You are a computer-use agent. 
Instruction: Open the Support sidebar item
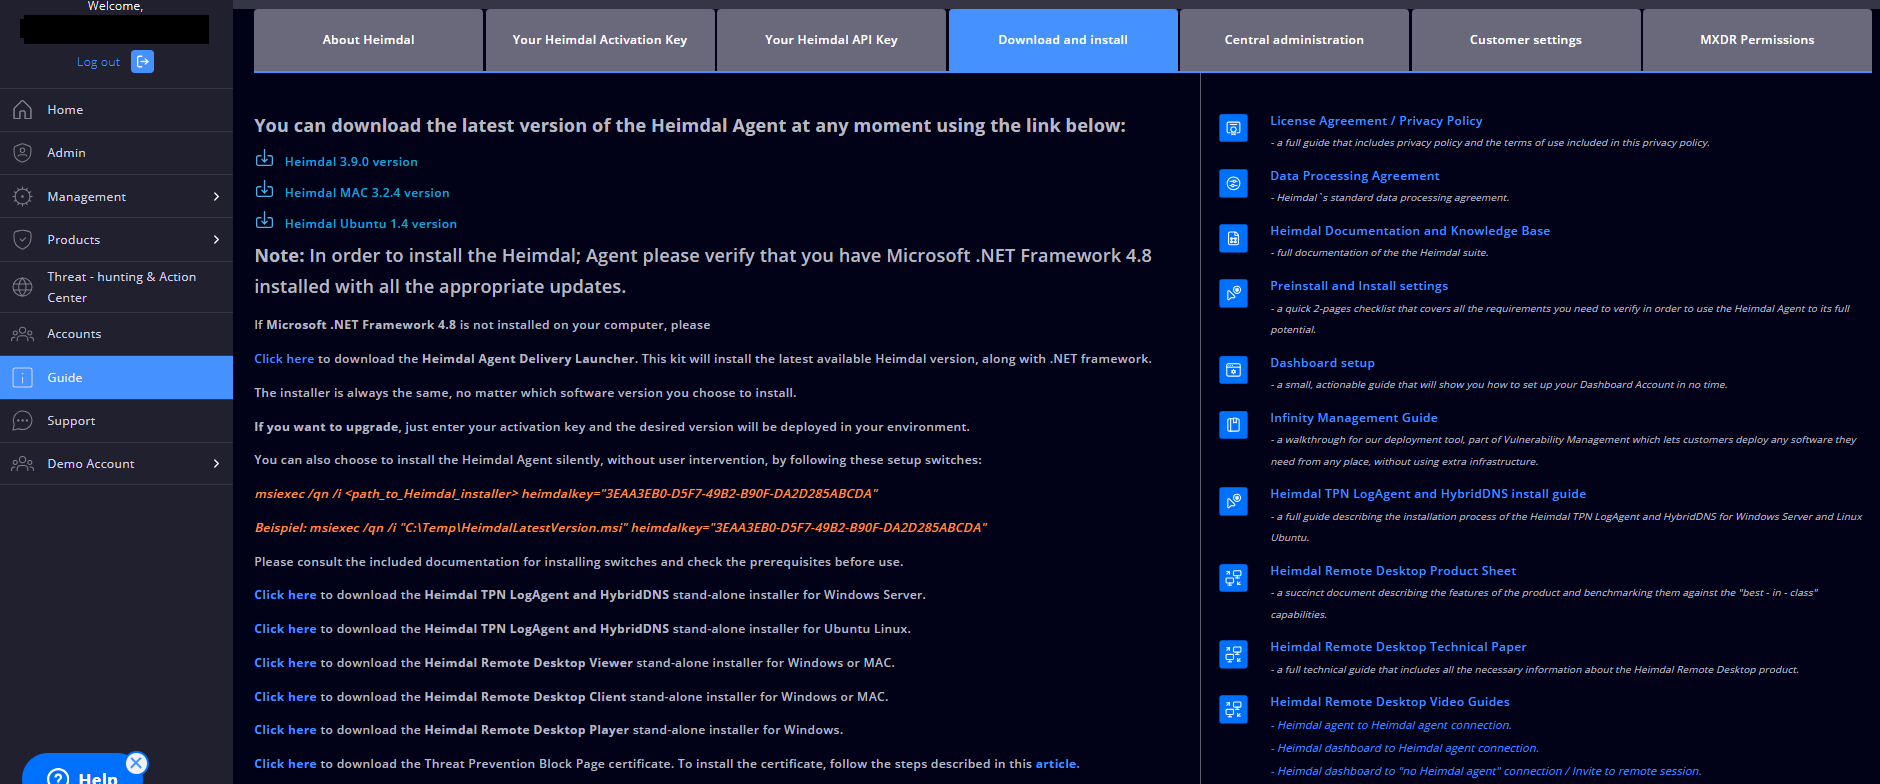[116, 421]
